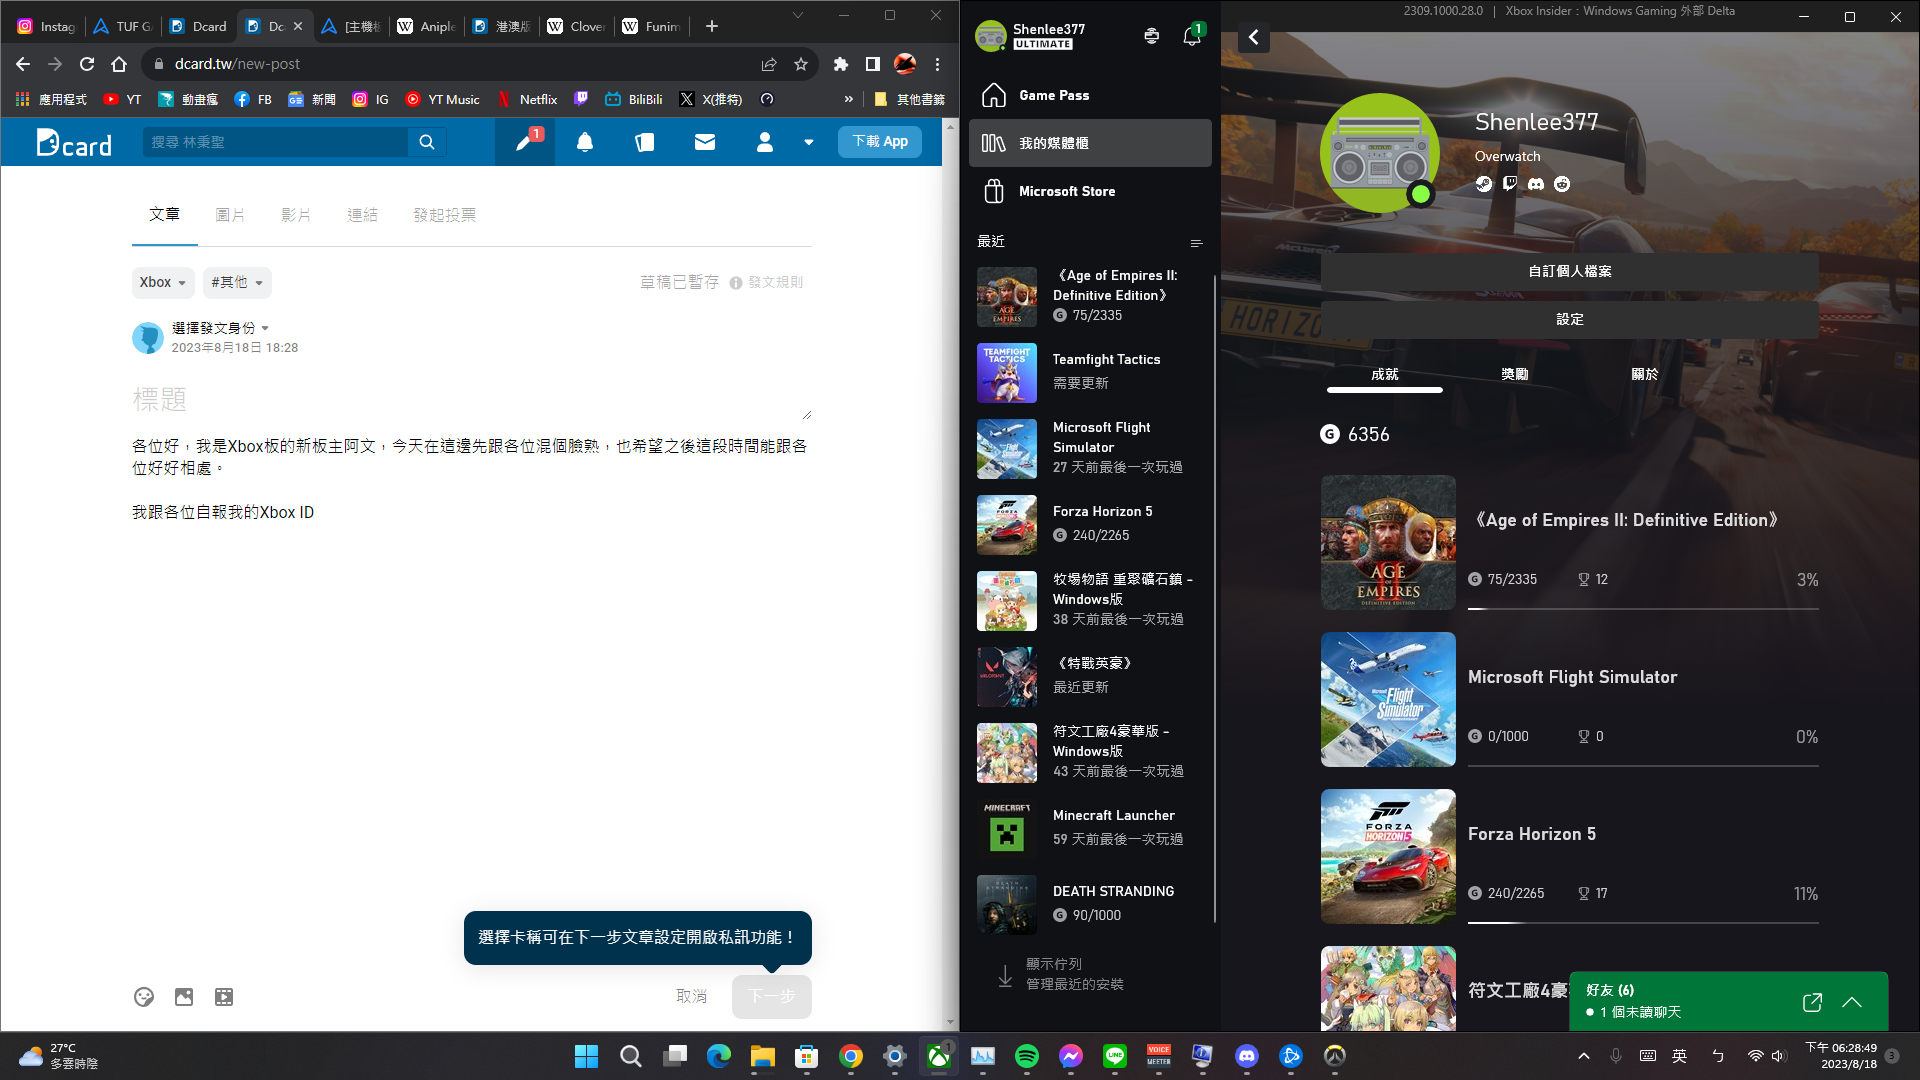
Task: Insert an image into the Dcard post
Action: [184, 997]
